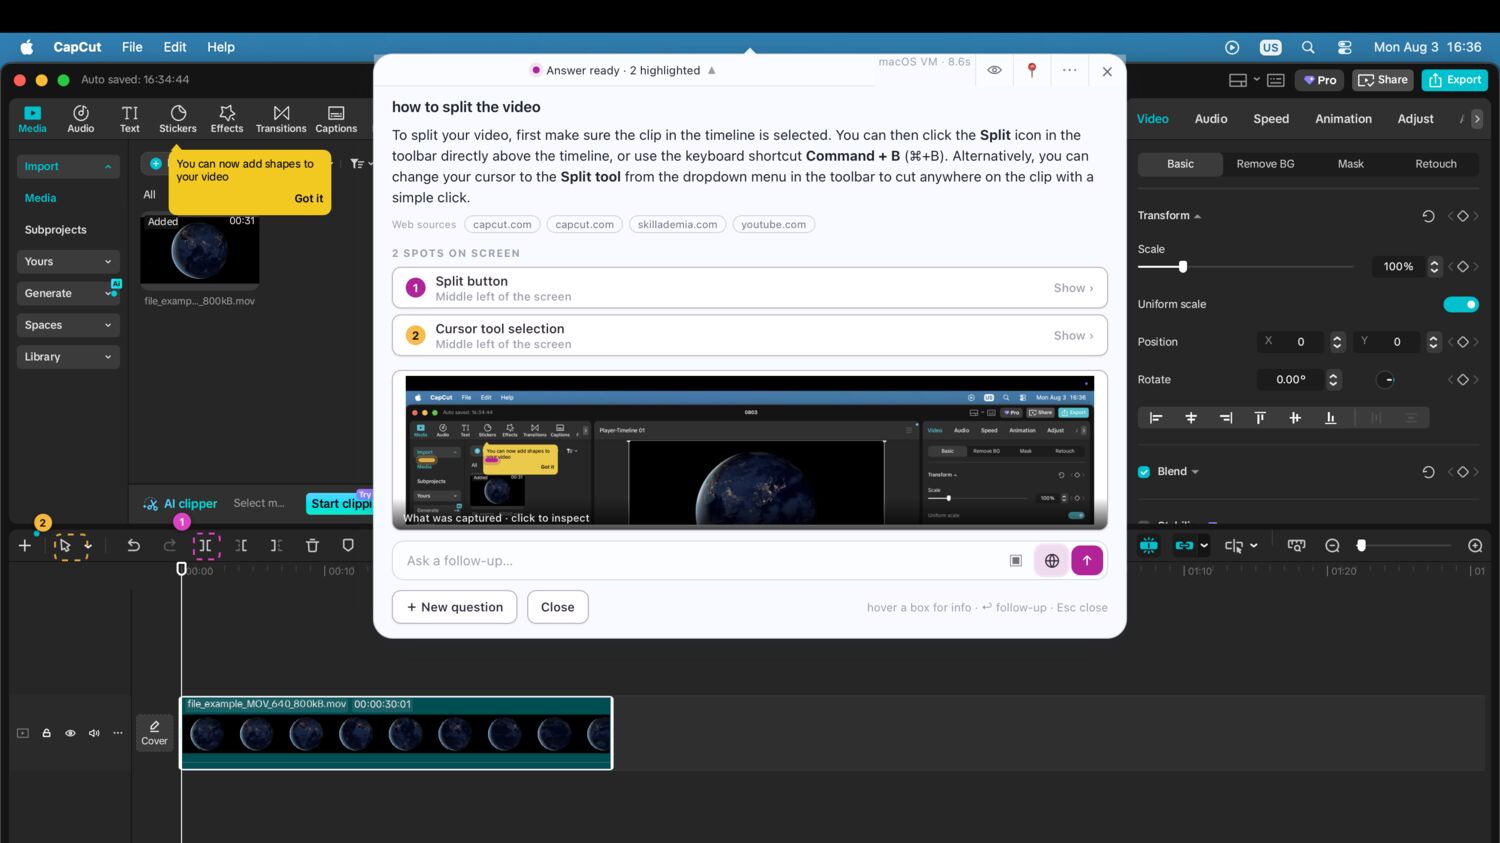Uncheck the Blend checkbox
Image resolution: width=1500 pixels, height=843 pixels.
coord(1144,472)
